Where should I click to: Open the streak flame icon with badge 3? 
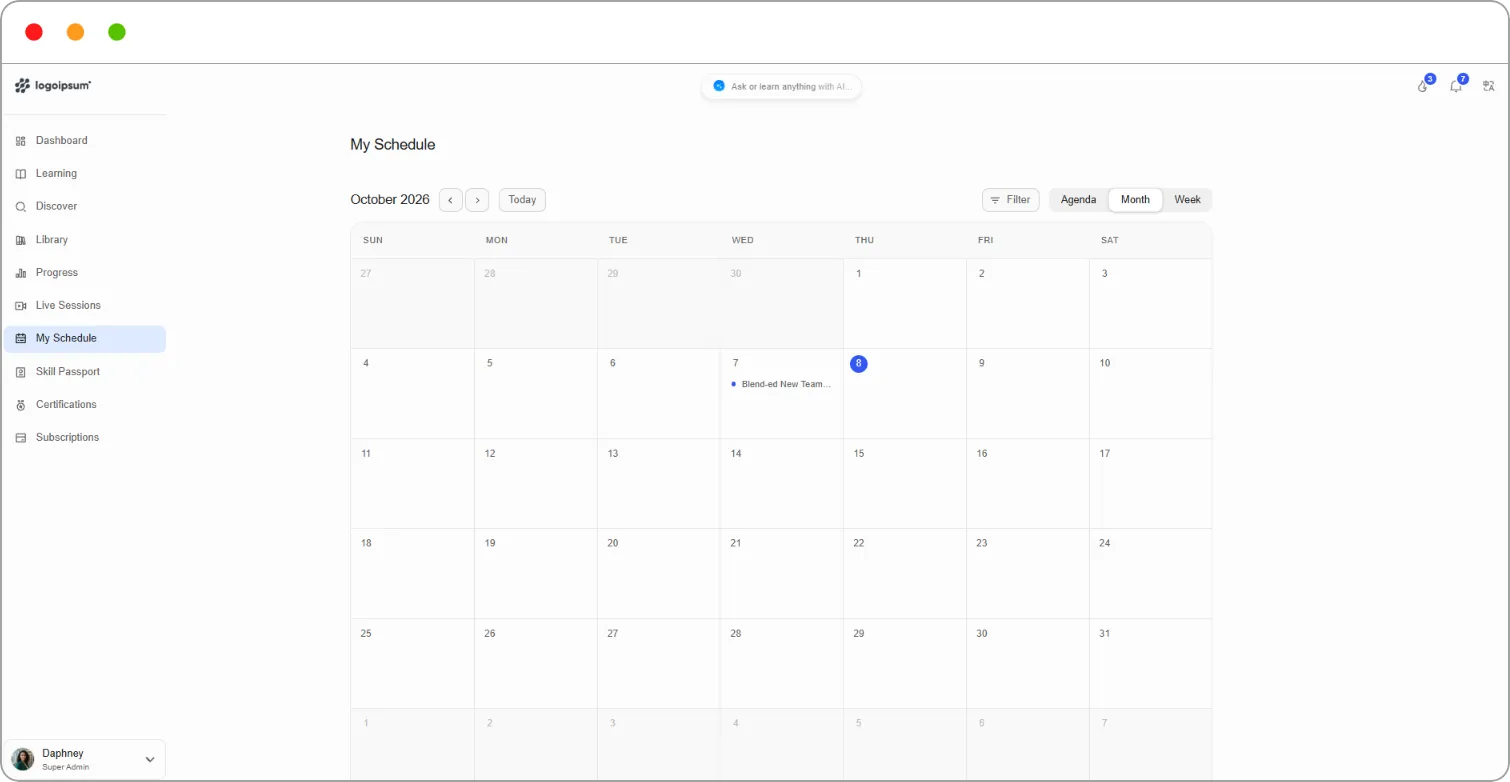[1424, 85]
